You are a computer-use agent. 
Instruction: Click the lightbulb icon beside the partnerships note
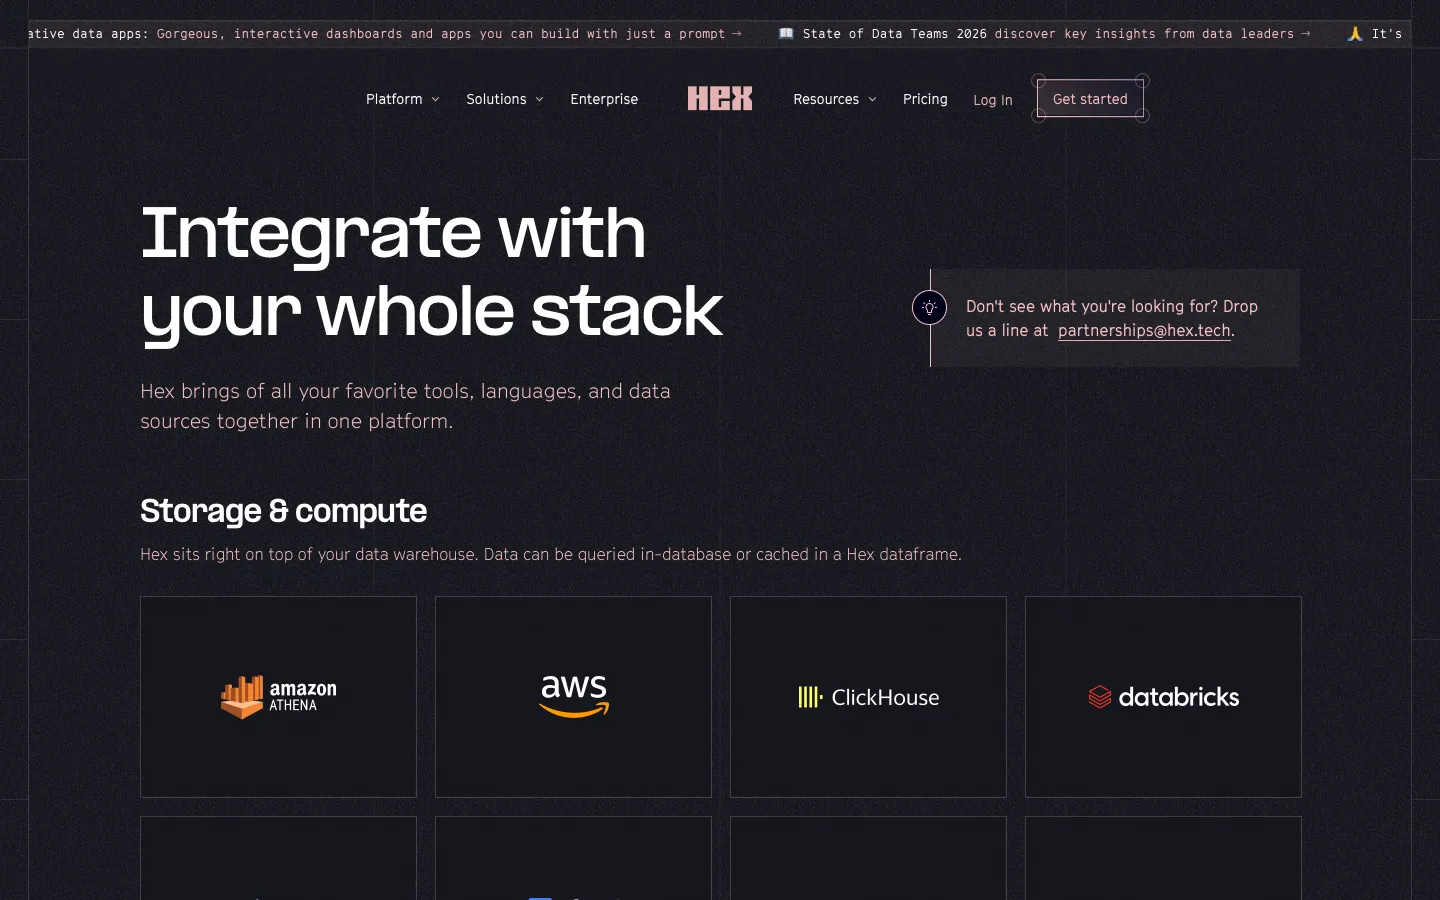[929, 307]
